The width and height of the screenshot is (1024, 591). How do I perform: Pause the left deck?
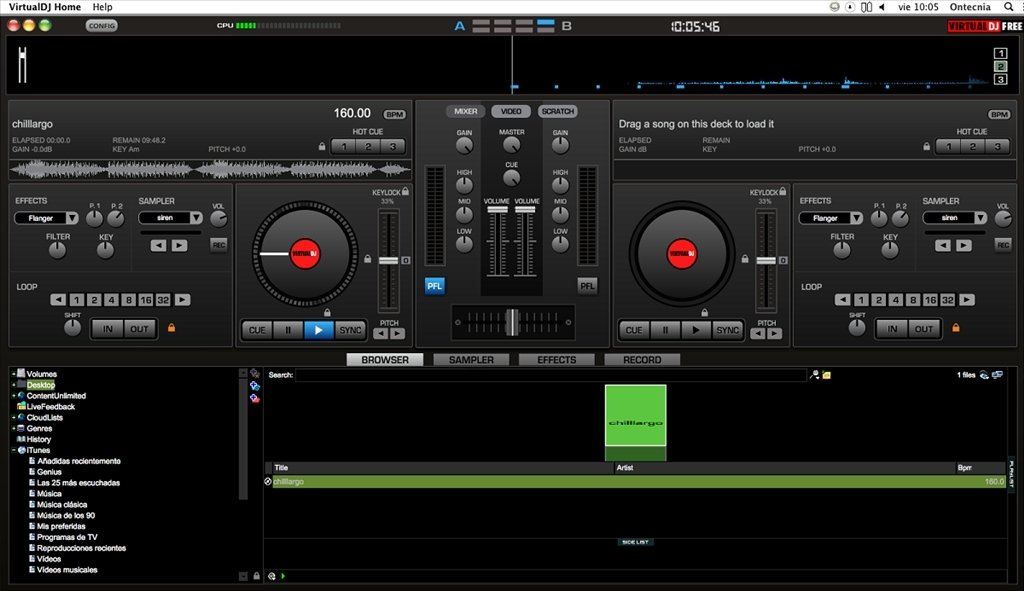click(x=288, y=330)
